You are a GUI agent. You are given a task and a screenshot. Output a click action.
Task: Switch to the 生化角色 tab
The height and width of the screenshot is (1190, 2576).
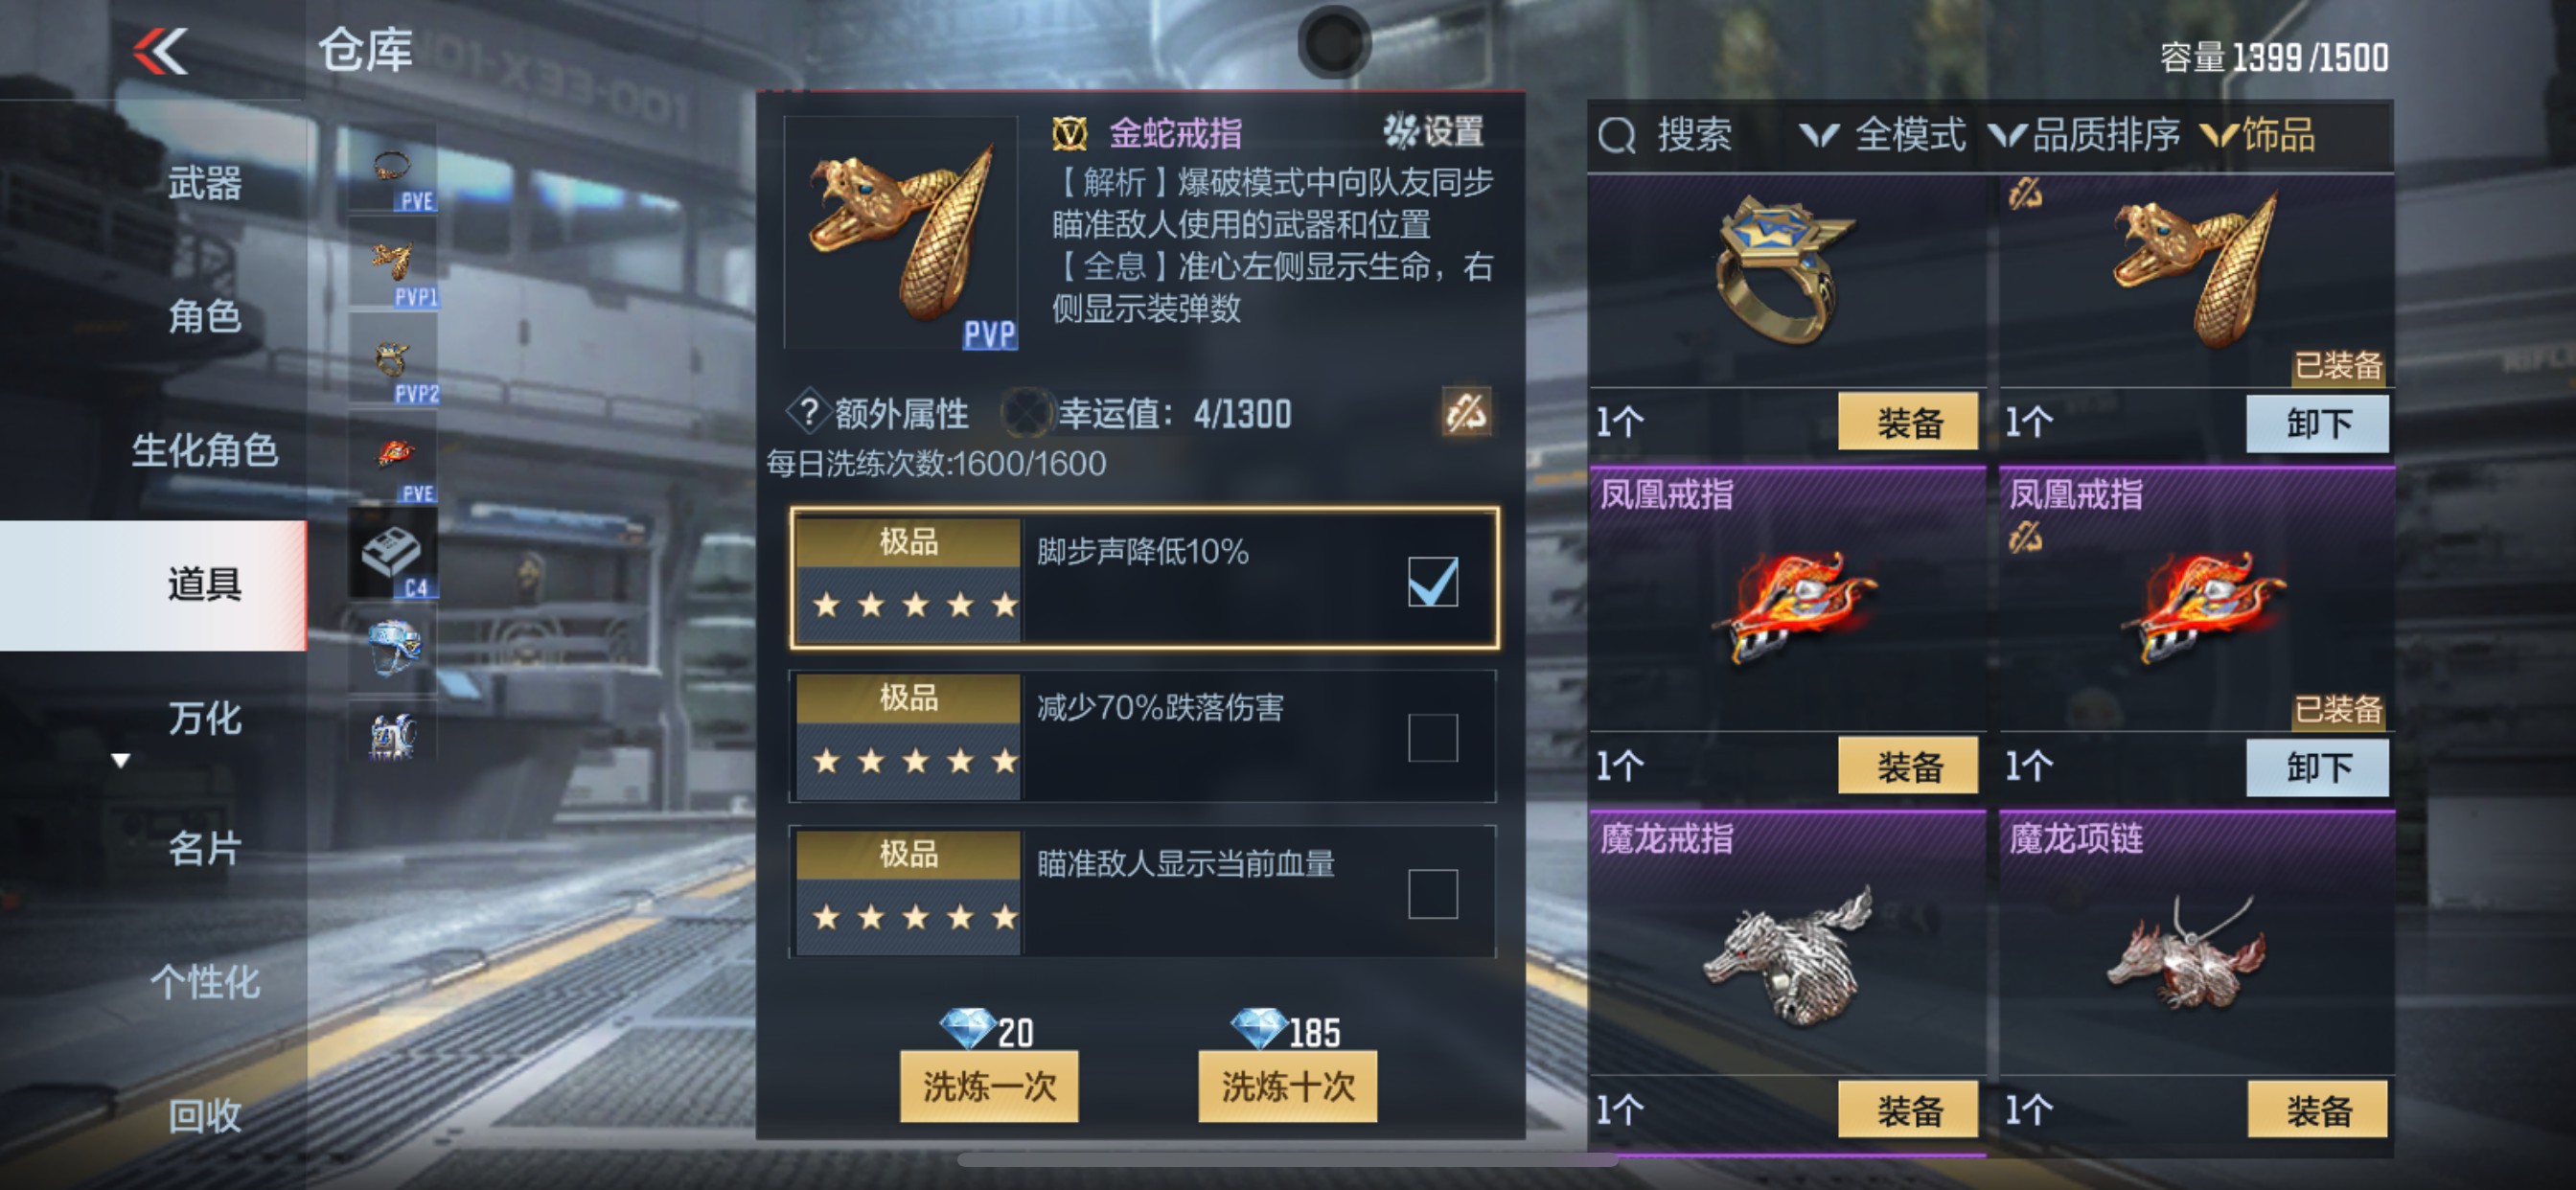(204, 450)
